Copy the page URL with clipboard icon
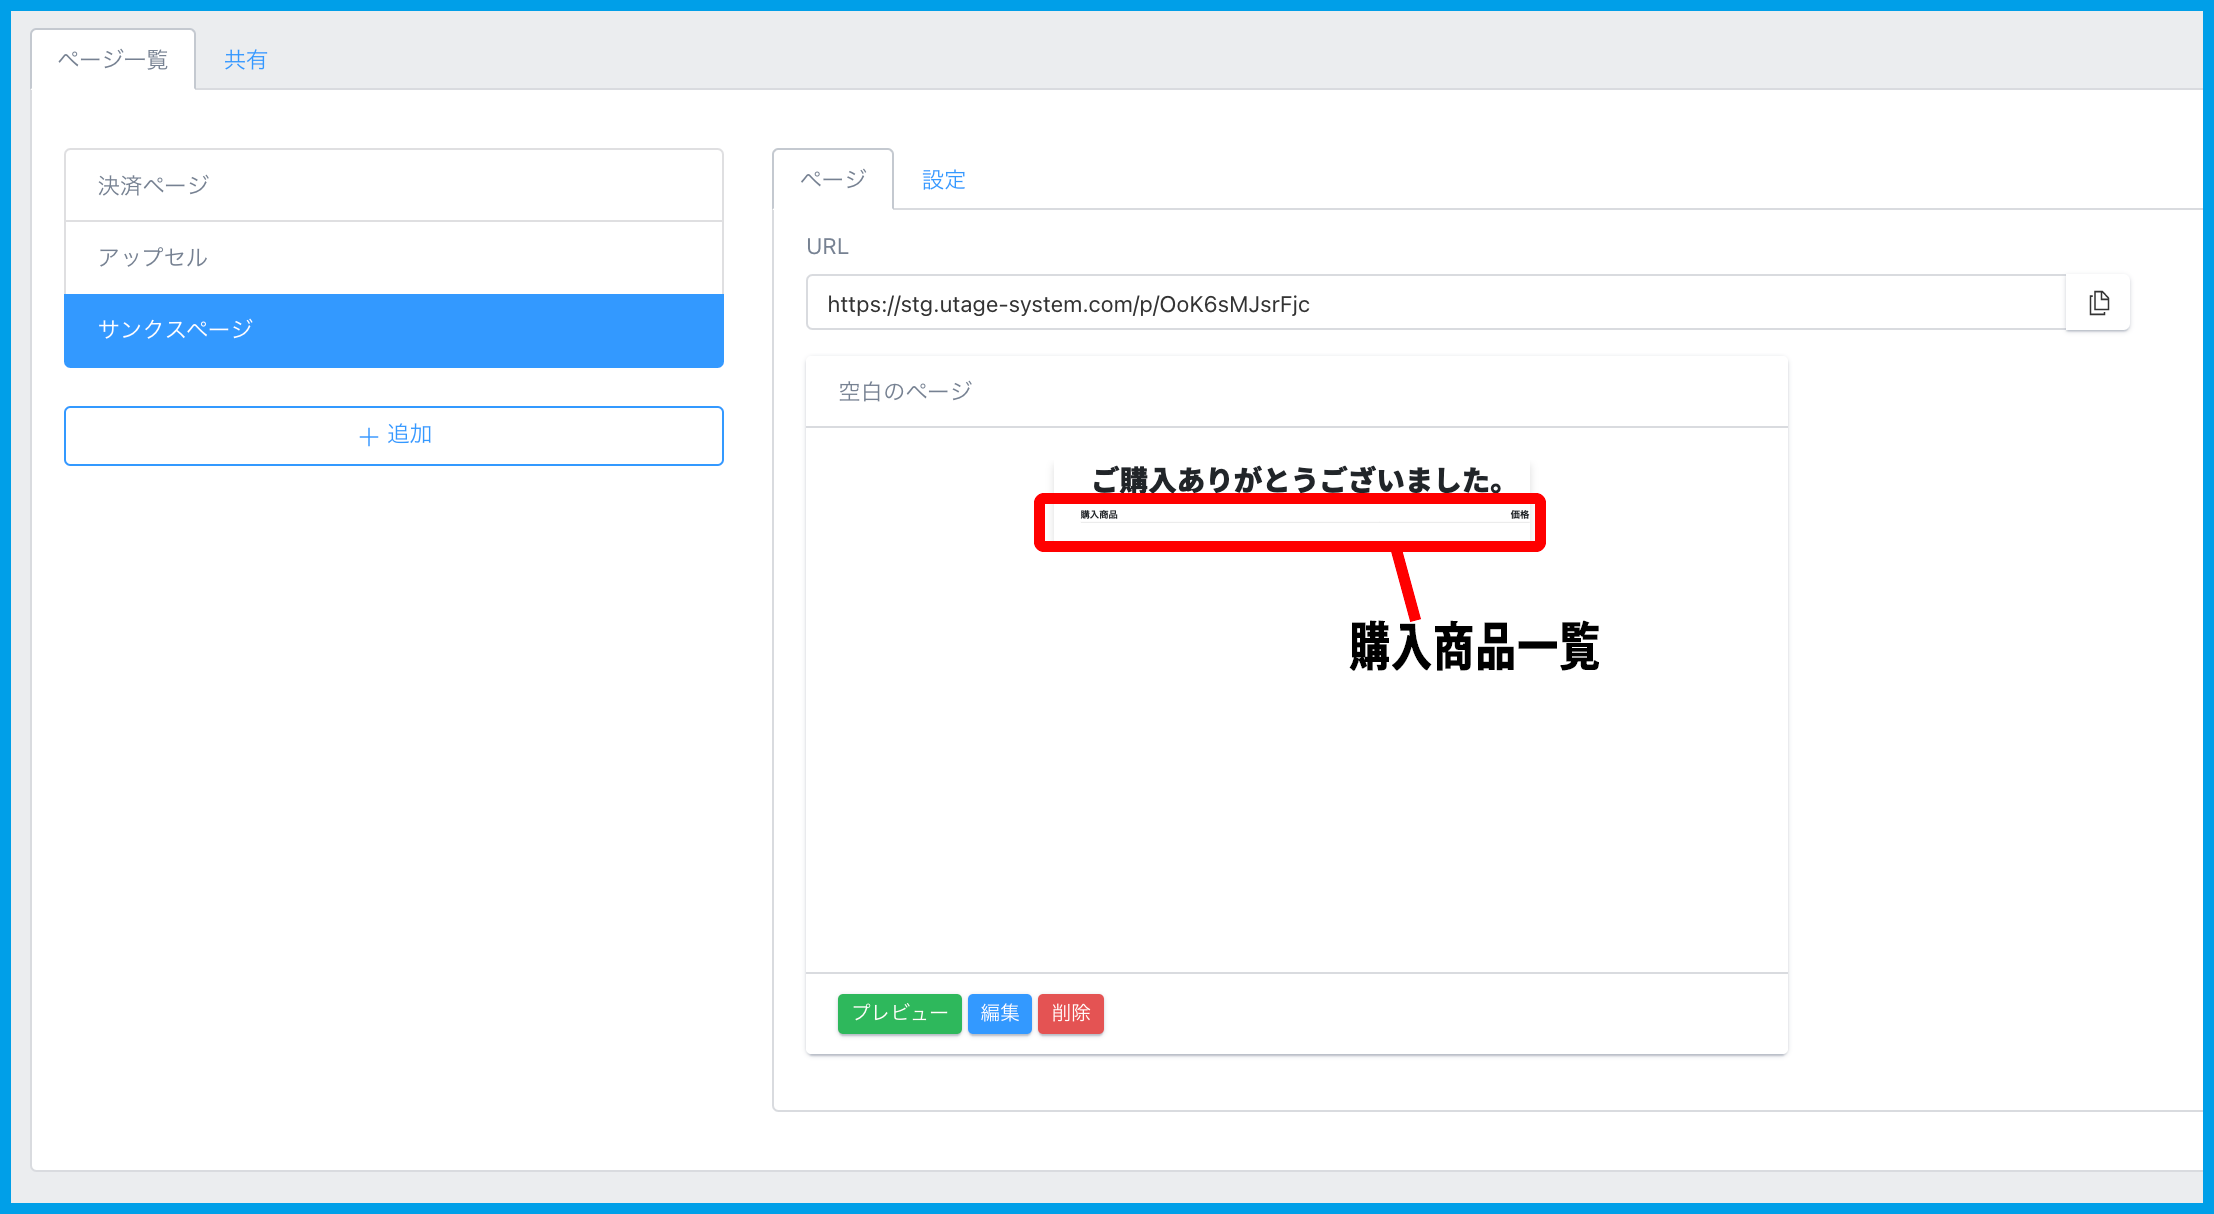The height and width of the screenshot is (1214, 2214). click(2098, 303)
